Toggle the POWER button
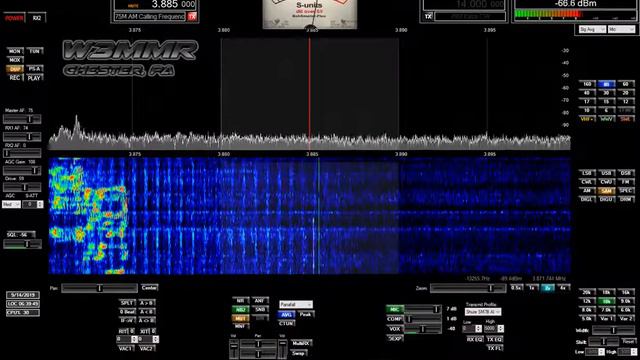The image size is (640, 360). pyautogui.click(x=14, y=18)
